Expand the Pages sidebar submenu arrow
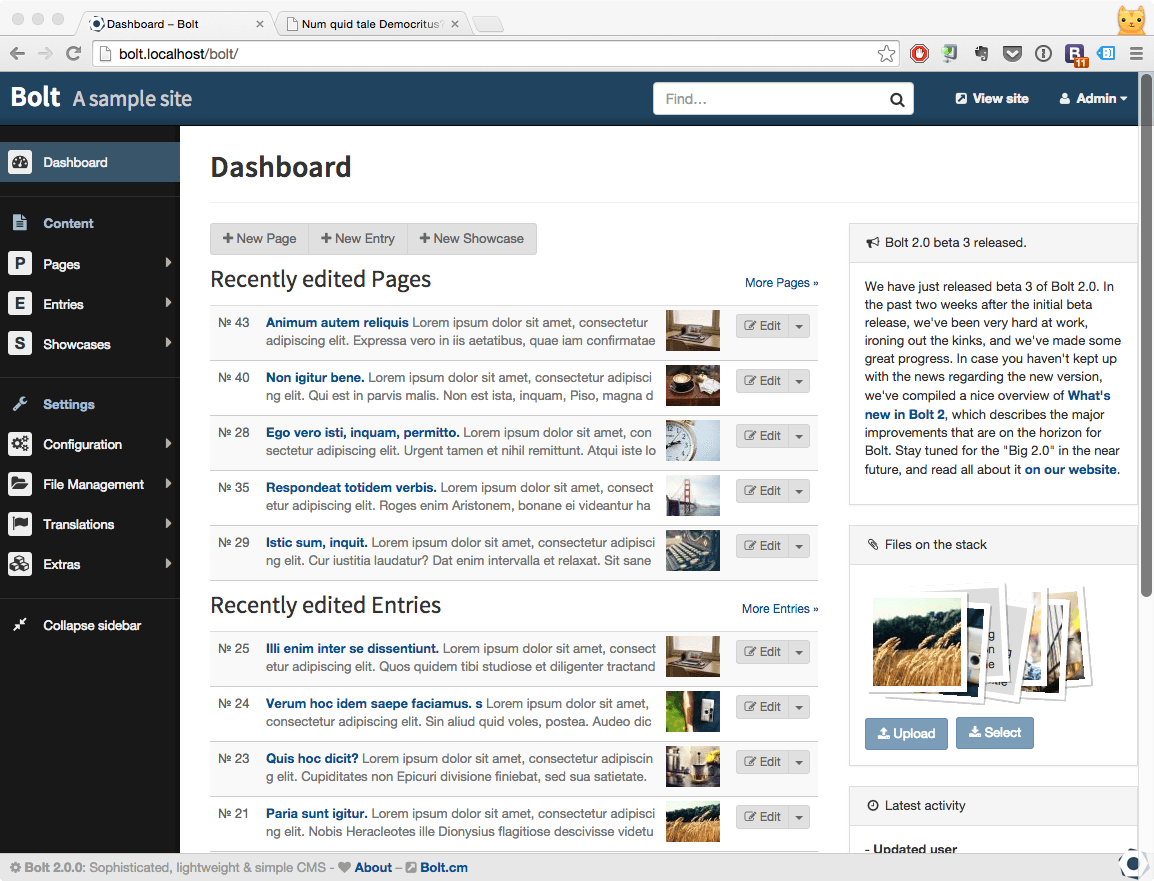Screen dimensions: 1154x881 (x=168, y=263)
